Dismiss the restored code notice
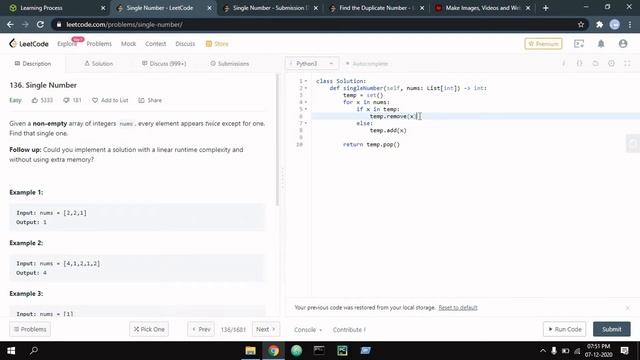Viewport: 640px width, 360px height. pyautogui.click(x=627, y=308)
